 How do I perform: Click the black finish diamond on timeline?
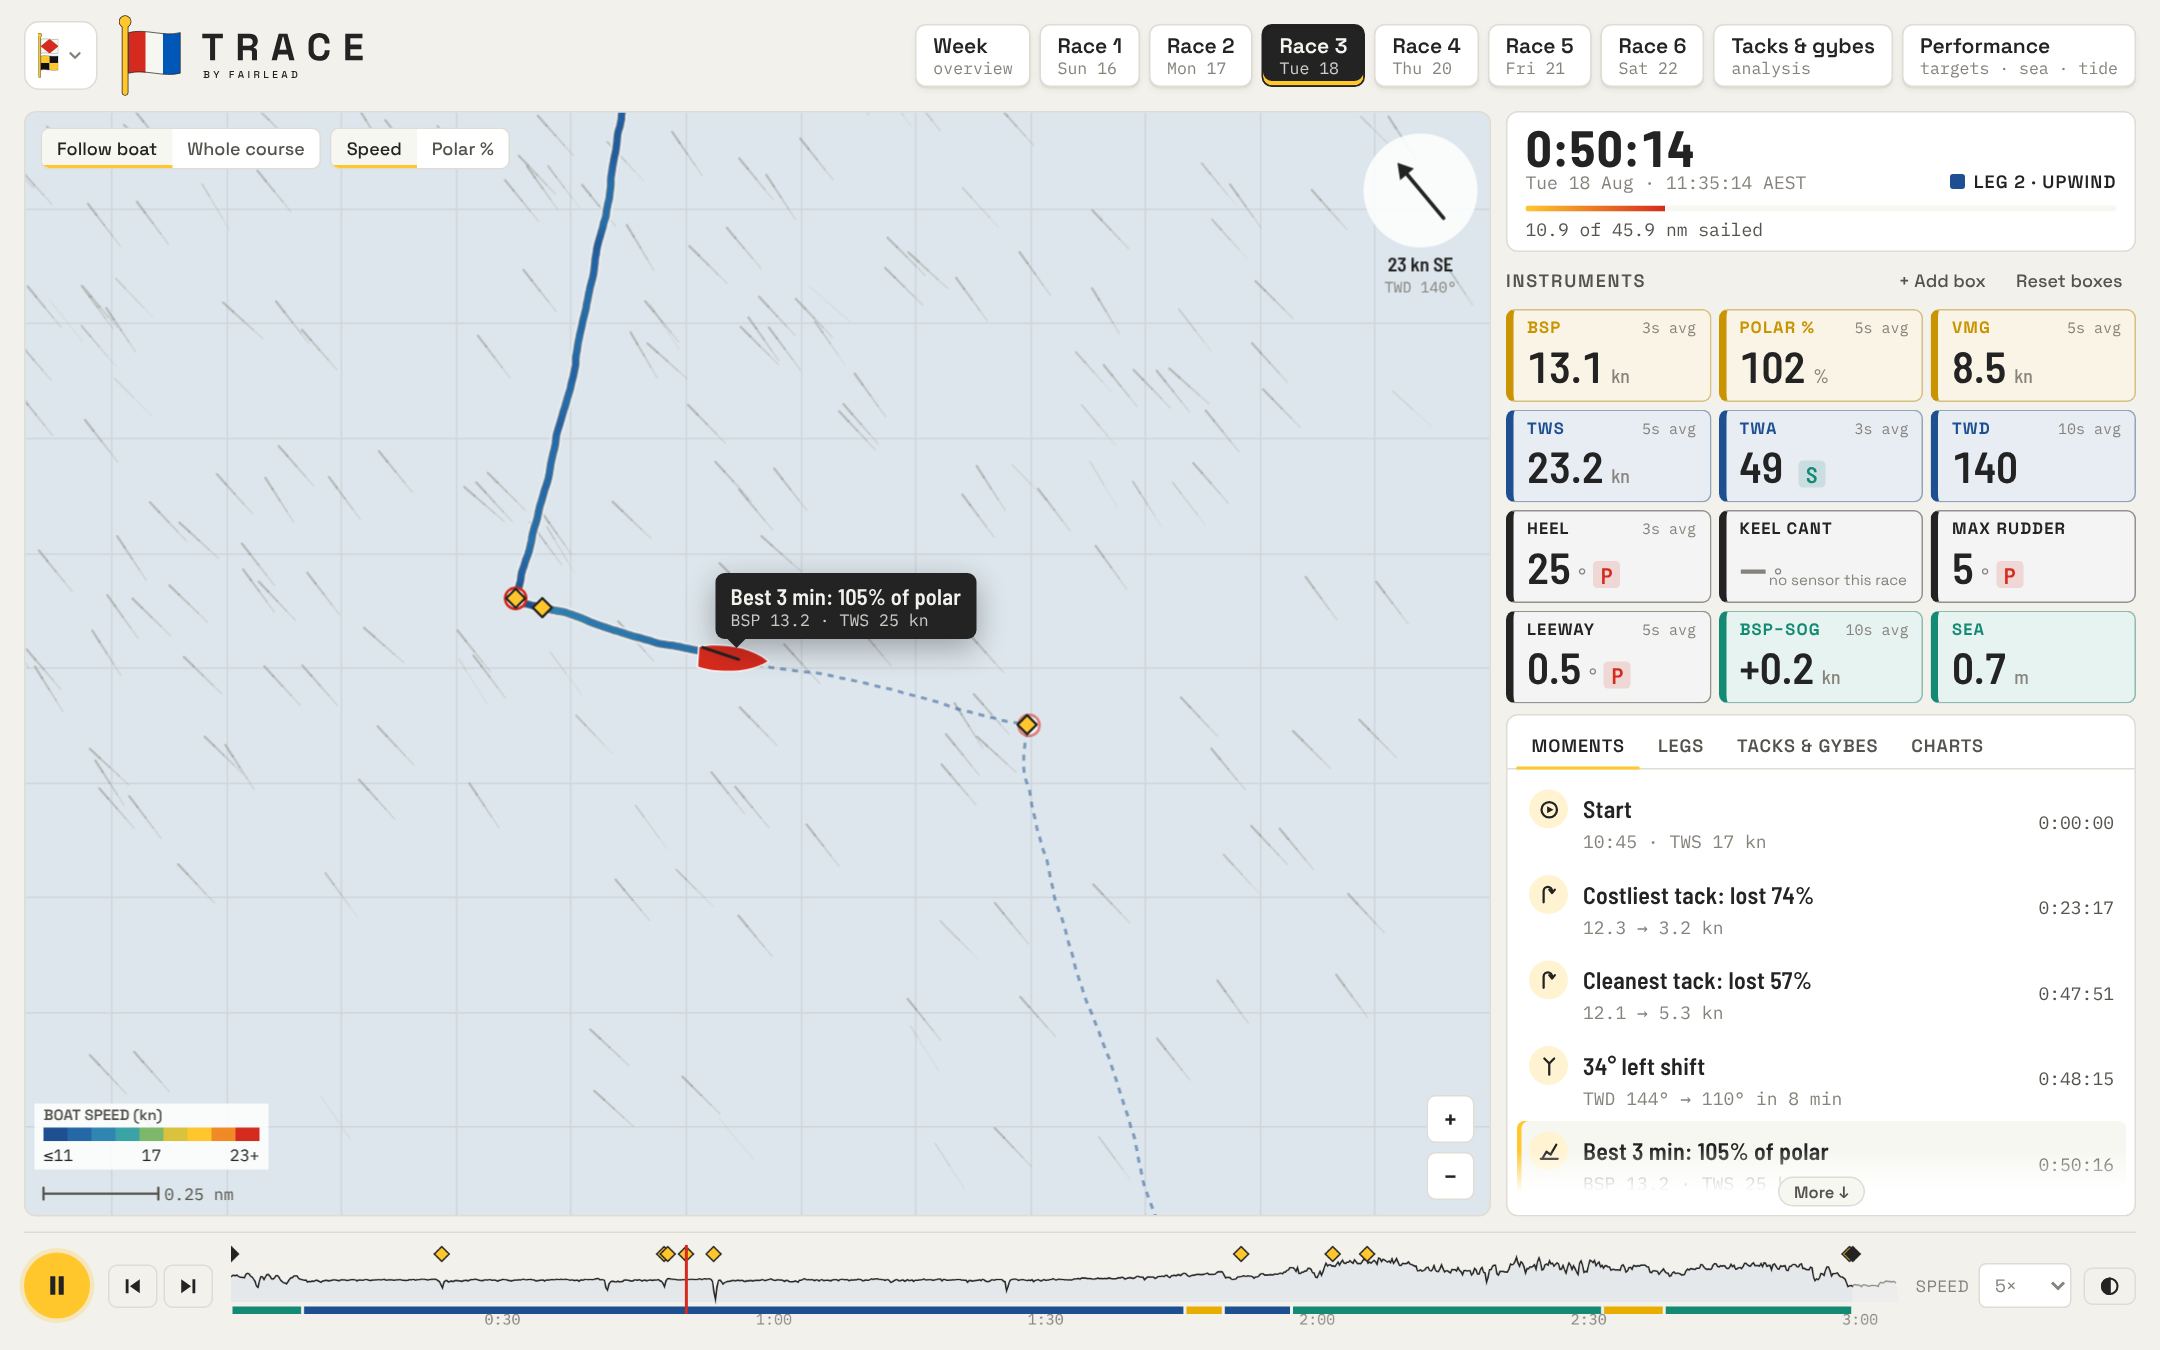[x=1851, y=1254]
